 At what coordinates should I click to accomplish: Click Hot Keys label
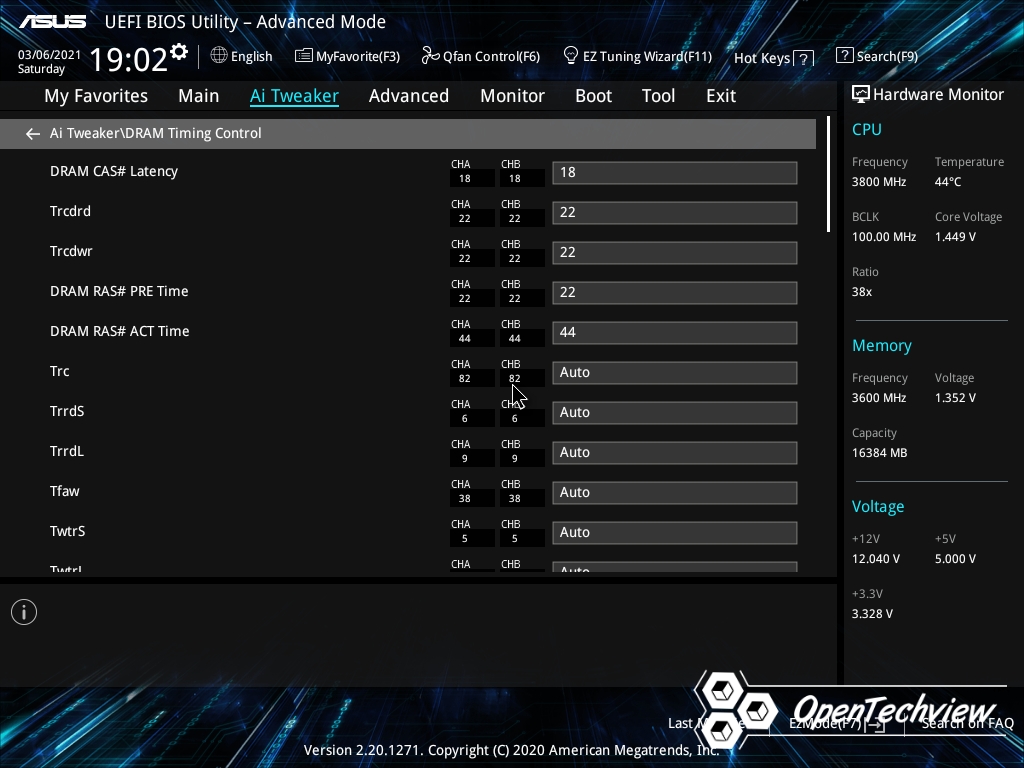pyautogui.click(x=762, y=58)
